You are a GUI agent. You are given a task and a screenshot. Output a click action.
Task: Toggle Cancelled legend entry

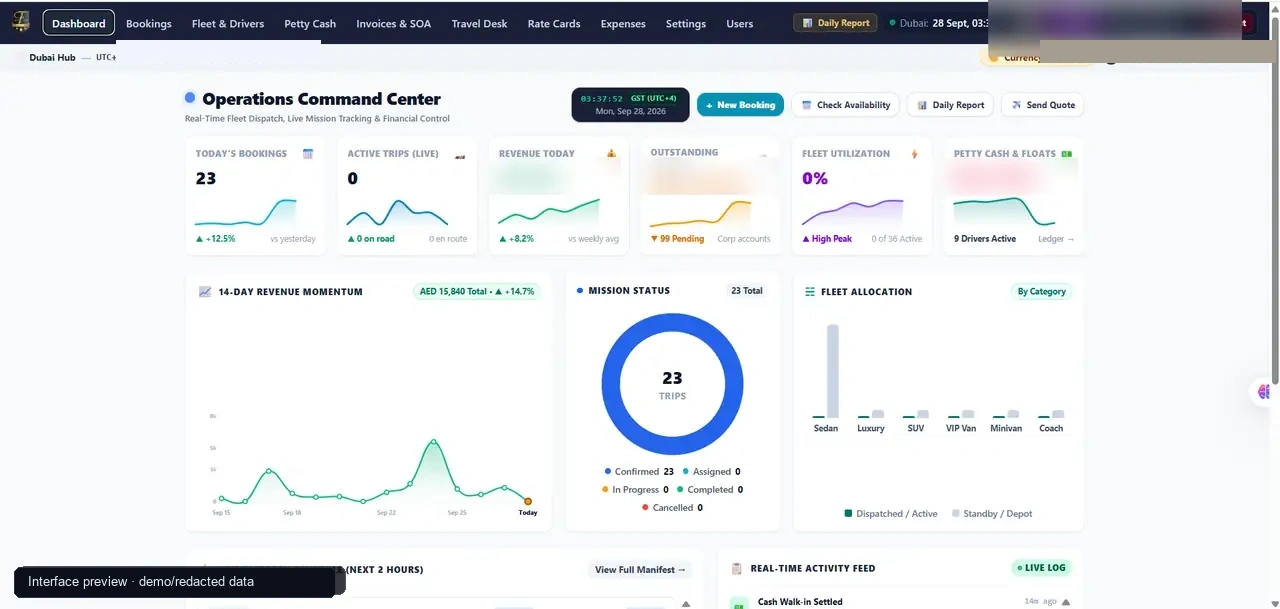672,508
